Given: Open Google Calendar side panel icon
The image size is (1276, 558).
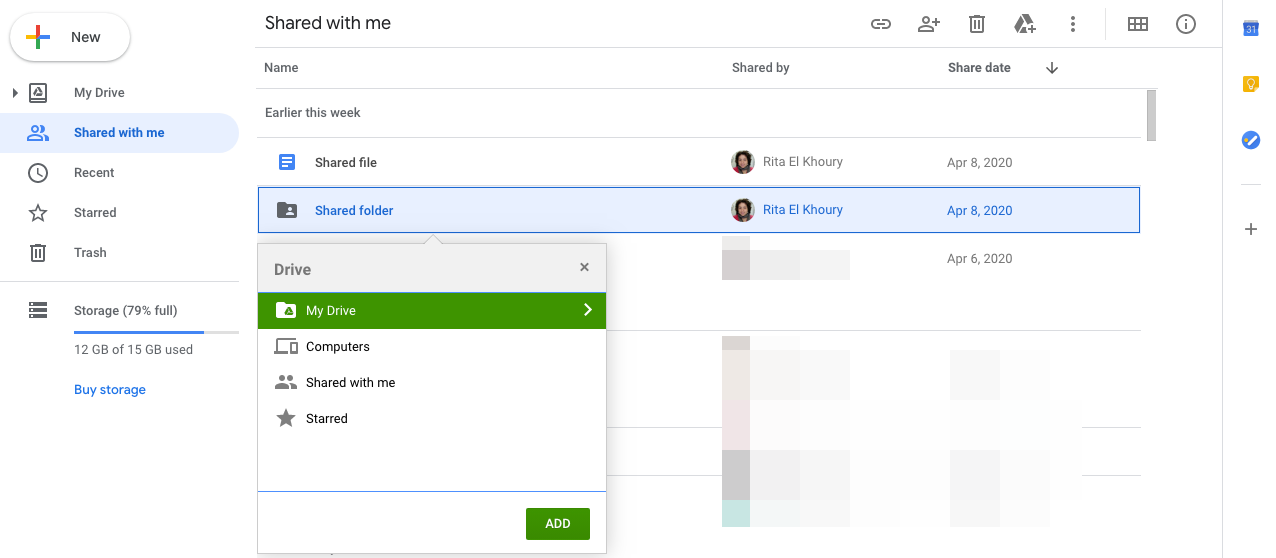Looking at the screenshot, I should point(1250,29).
